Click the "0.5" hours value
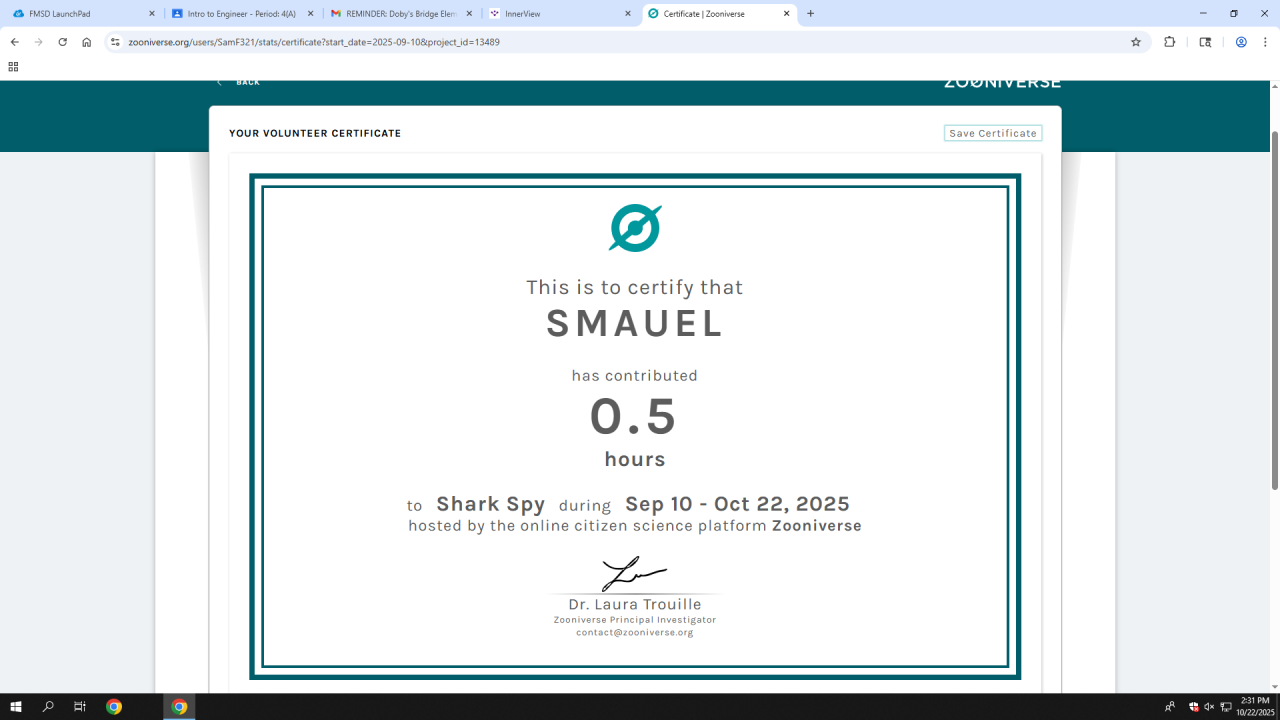The height and width of the screenshot is (720, 1280). point(634,417)
